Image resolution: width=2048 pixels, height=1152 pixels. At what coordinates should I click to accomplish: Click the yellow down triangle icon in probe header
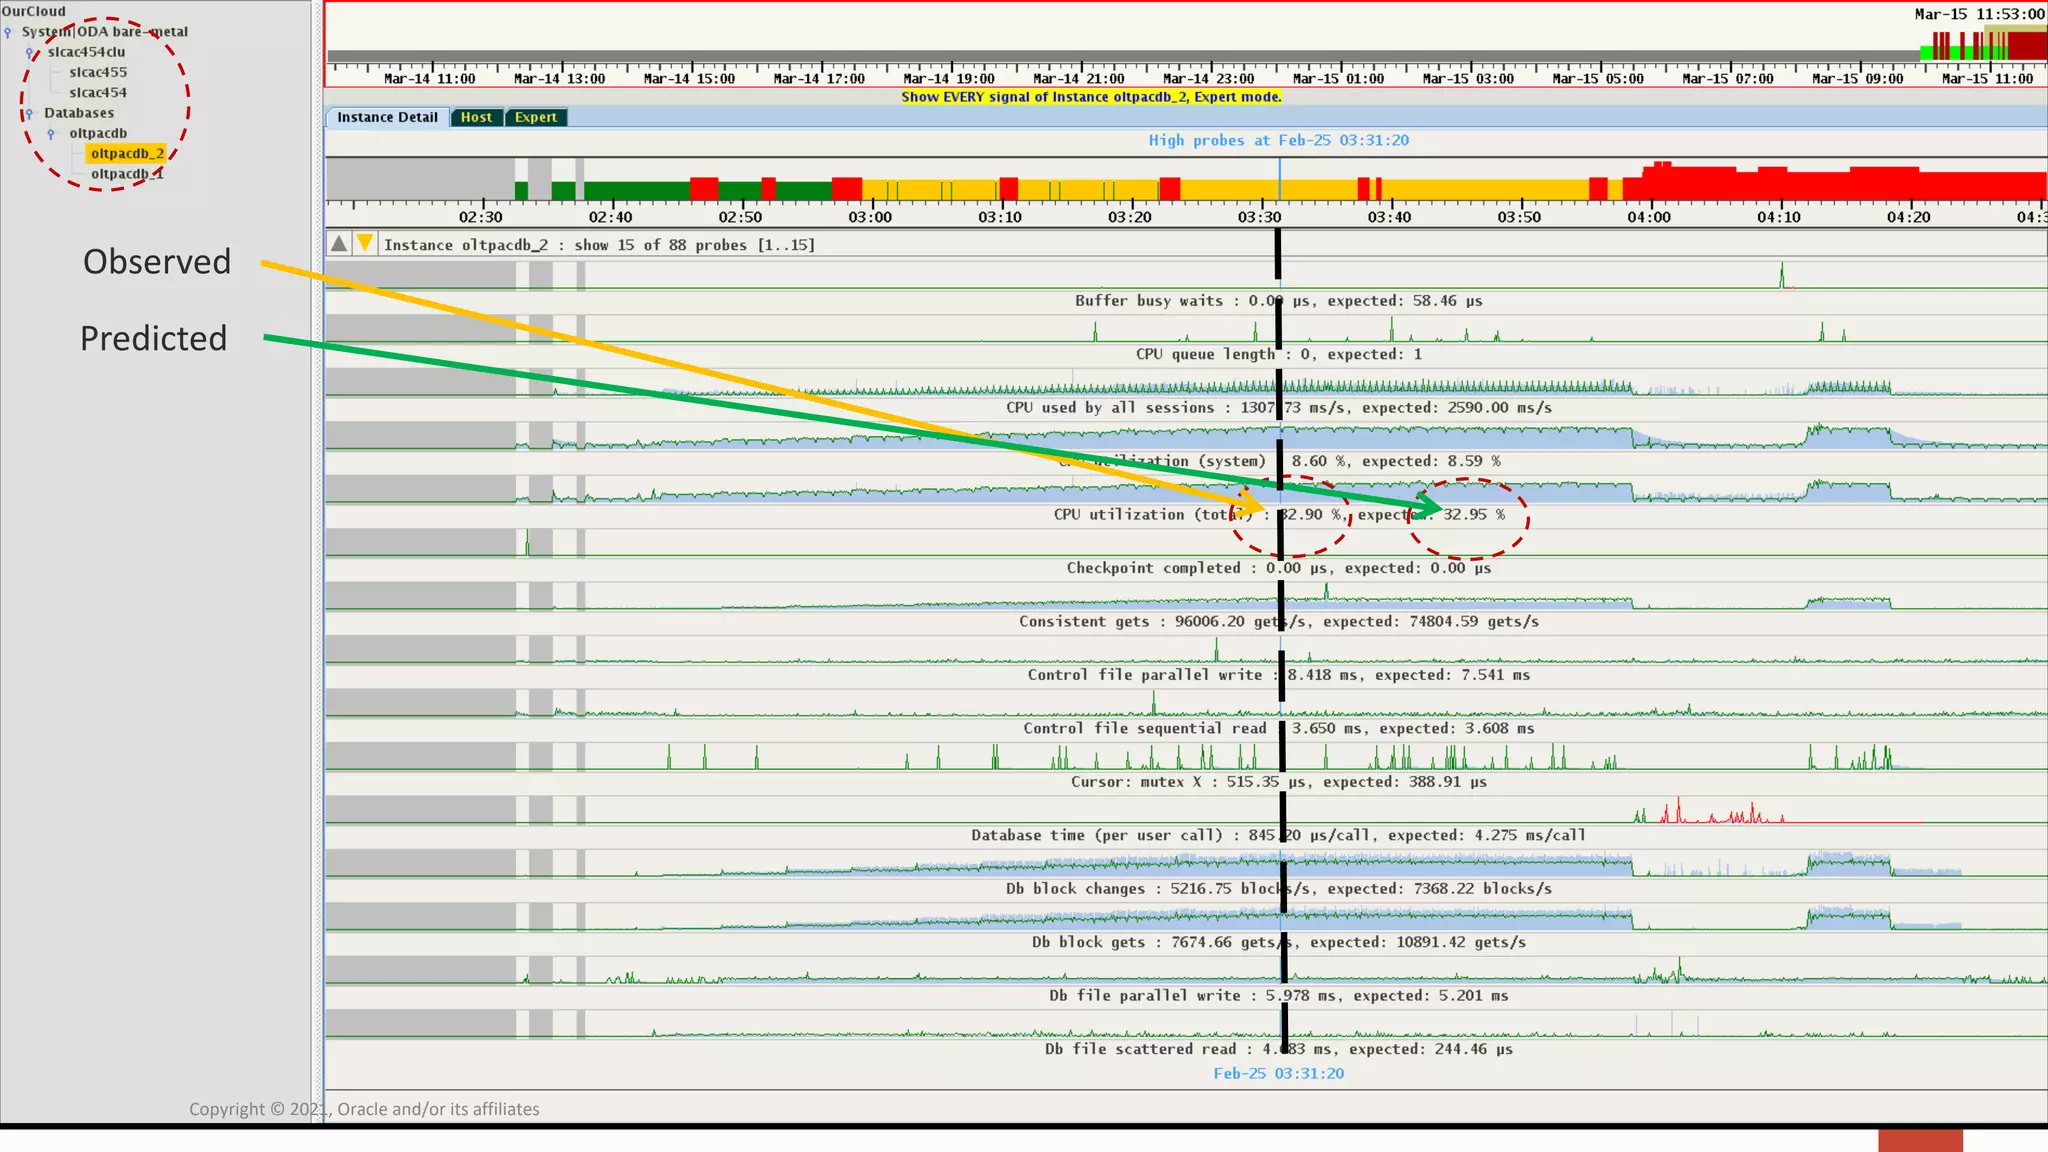tap(365, 243)
